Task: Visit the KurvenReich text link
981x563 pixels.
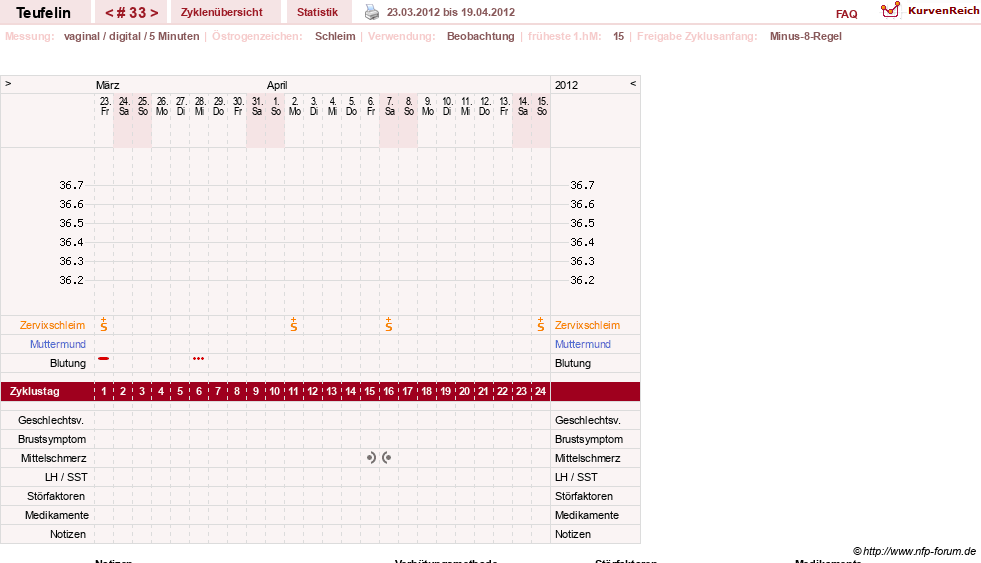Action: click(943, 11)
